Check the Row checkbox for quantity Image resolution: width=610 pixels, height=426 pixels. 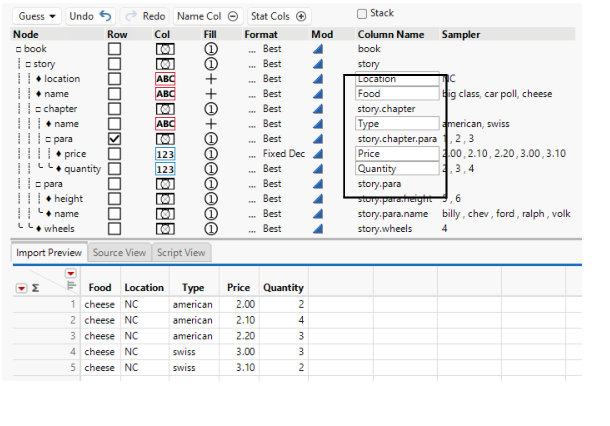[114, 169]
